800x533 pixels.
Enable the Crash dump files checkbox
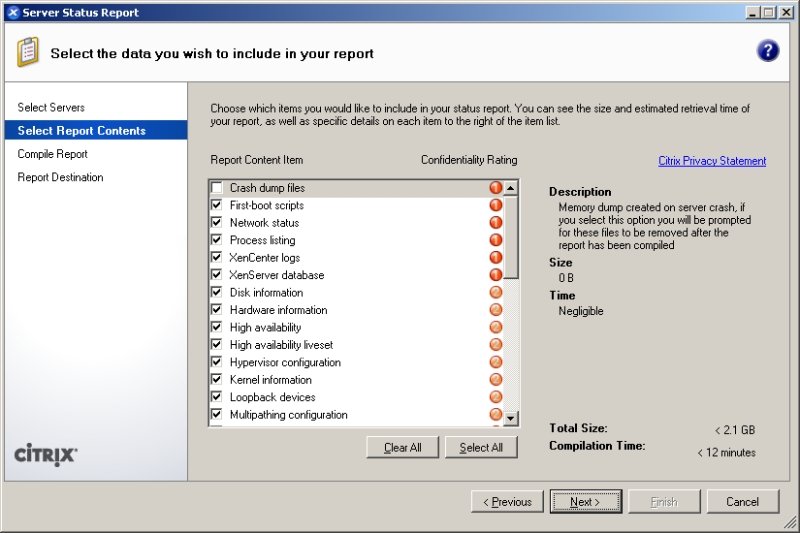tap(217, 188)
